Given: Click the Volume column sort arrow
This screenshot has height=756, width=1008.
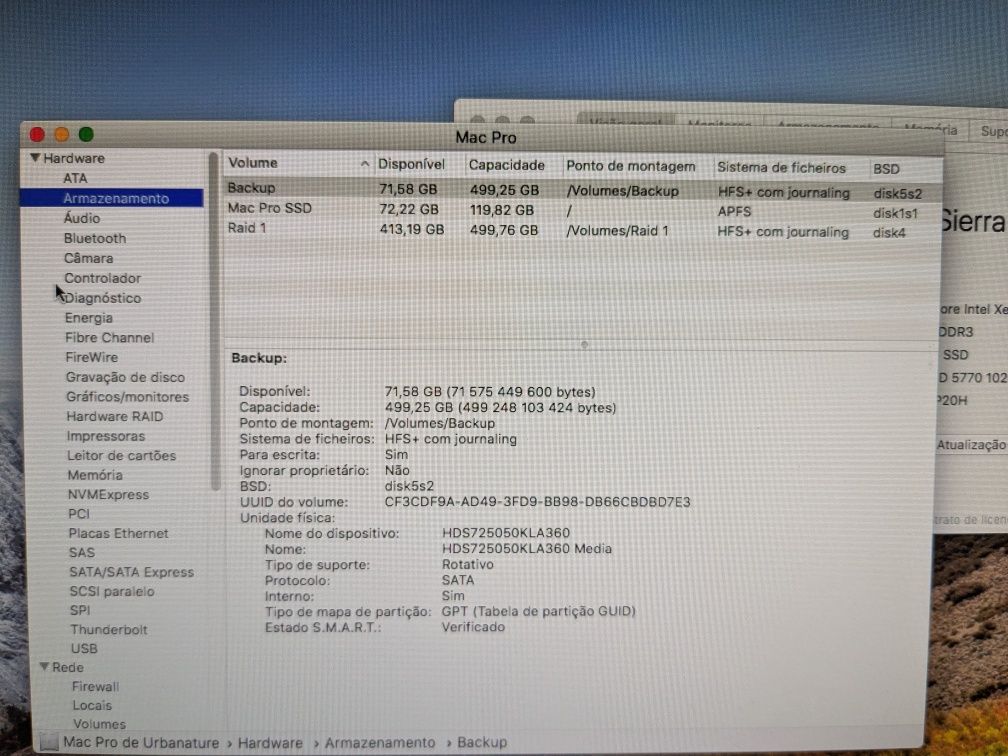Looking at the screenshot, I should 364,164.
